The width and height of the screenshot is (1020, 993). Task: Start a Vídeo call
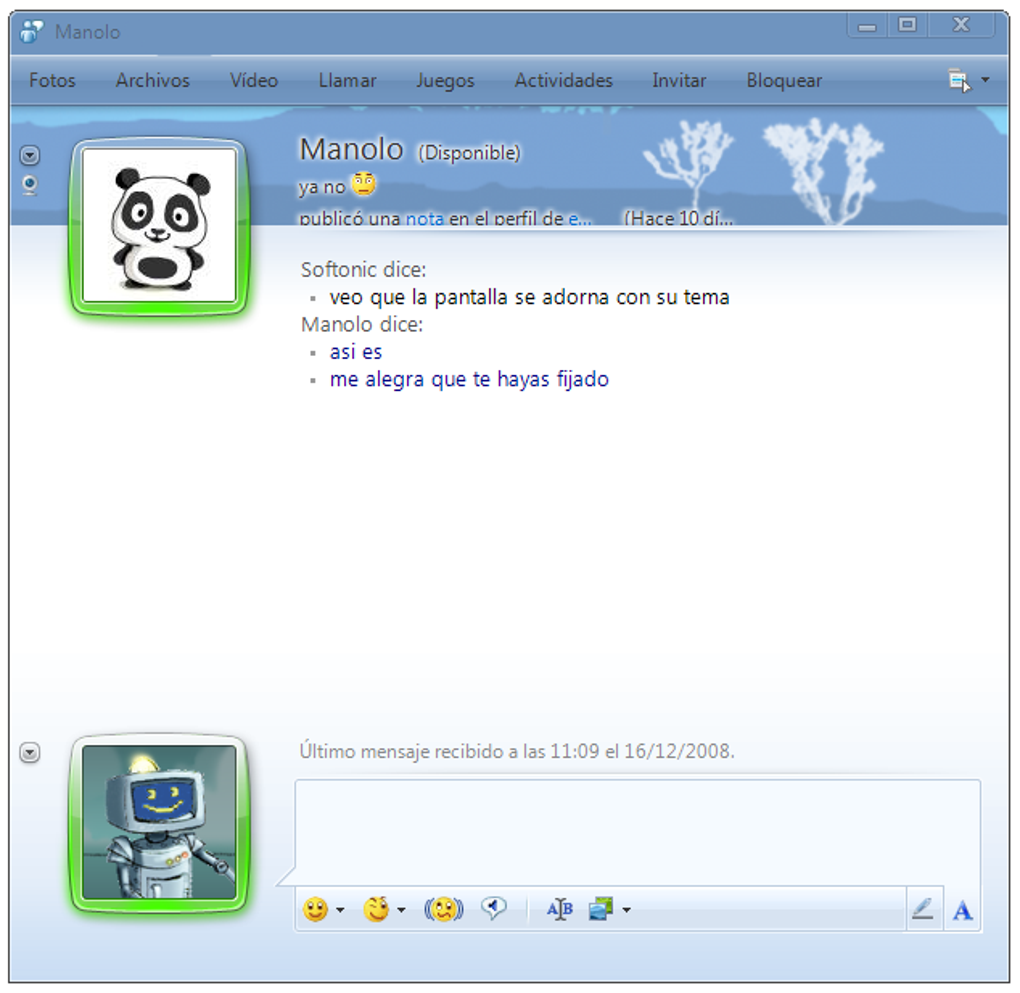click(254, 81)
